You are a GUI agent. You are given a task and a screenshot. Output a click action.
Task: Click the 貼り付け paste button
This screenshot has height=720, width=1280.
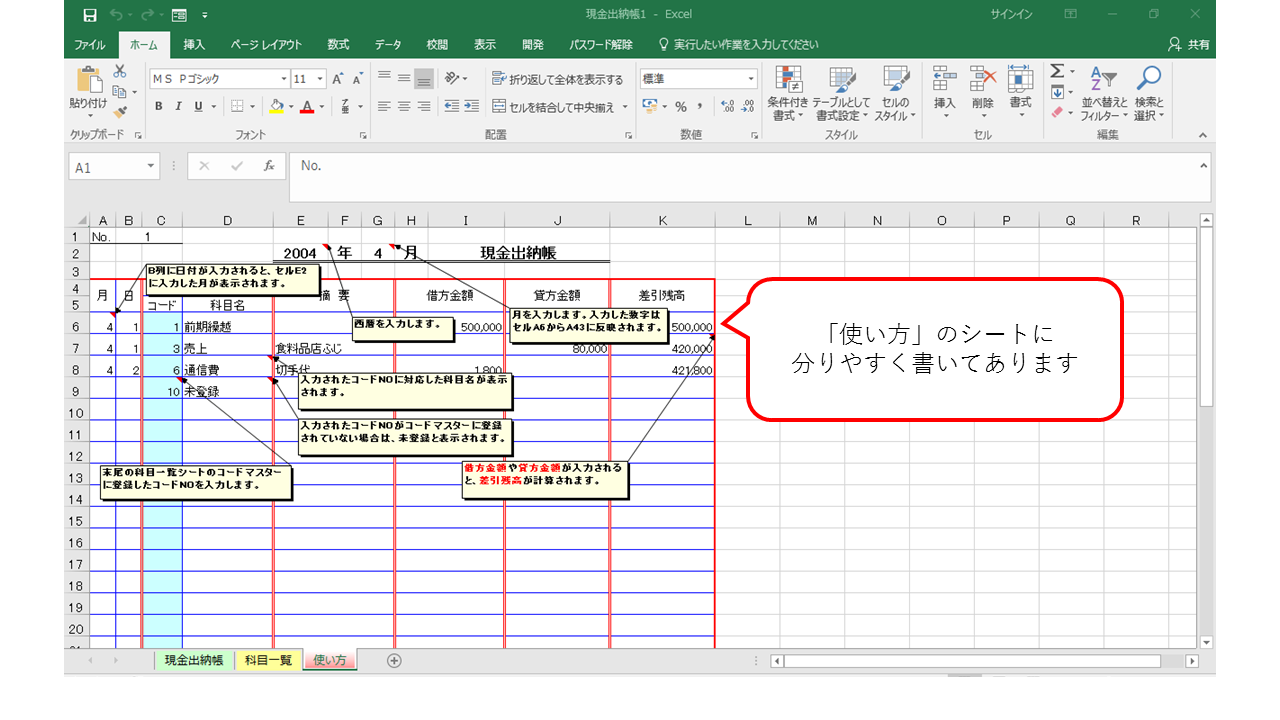pos(88,85)
